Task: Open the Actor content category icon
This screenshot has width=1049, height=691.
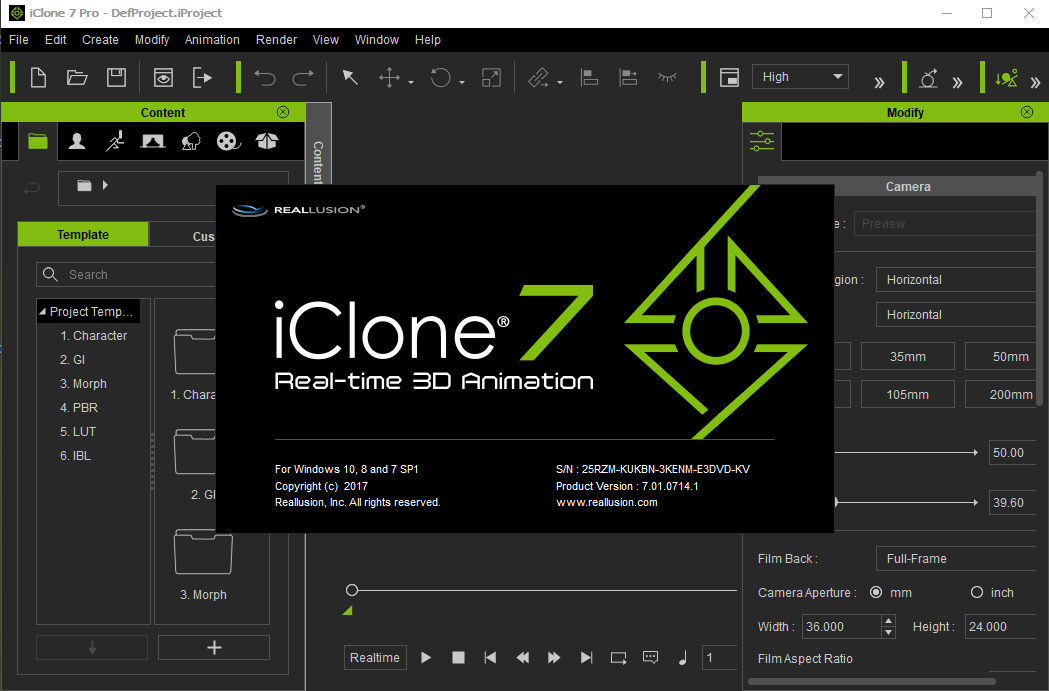Action: click(77, 141)
